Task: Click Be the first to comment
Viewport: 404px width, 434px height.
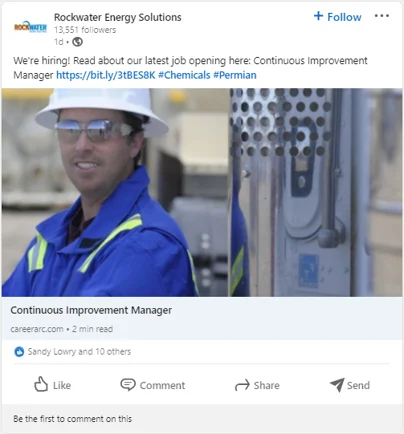Action: 72,419
